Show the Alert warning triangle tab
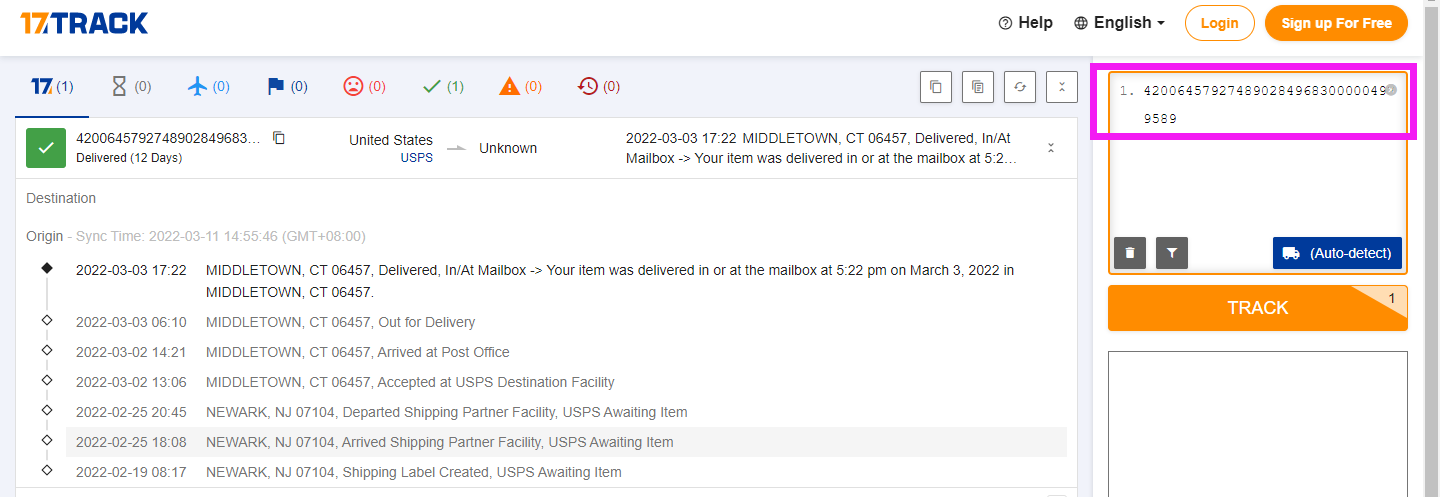The width and height of the screenshot is (1440, 497). click(x=519, y=87)
